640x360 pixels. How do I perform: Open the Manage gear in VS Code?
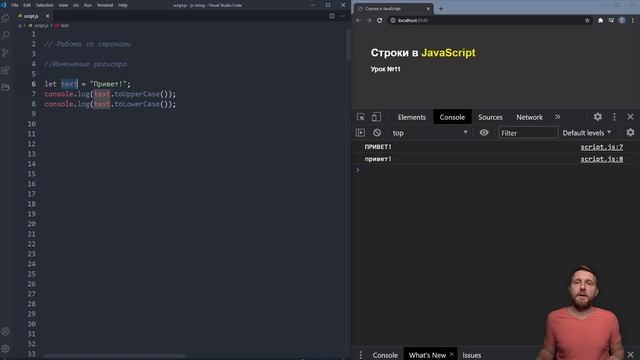pyautogui.click(x=5, y=349)
